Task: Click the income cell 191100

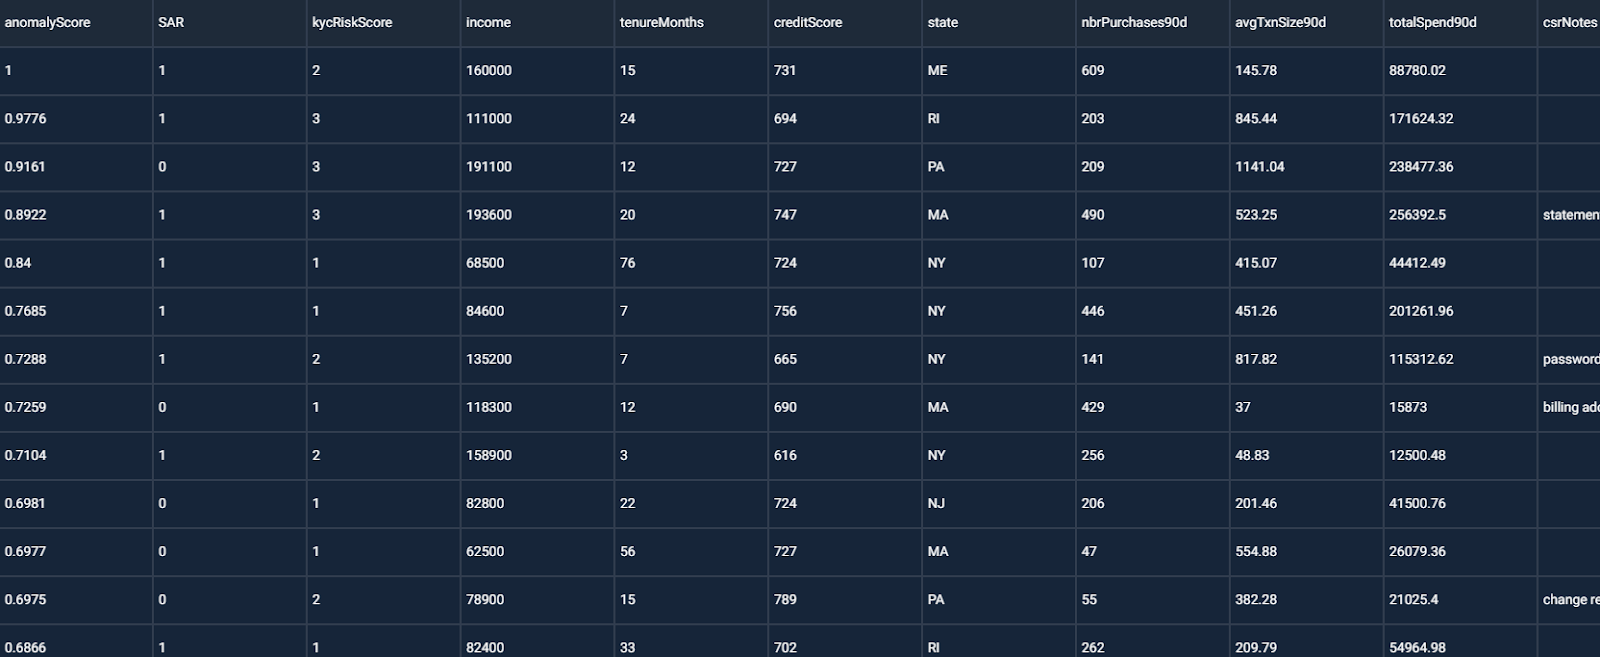Action: pos(537,167)
